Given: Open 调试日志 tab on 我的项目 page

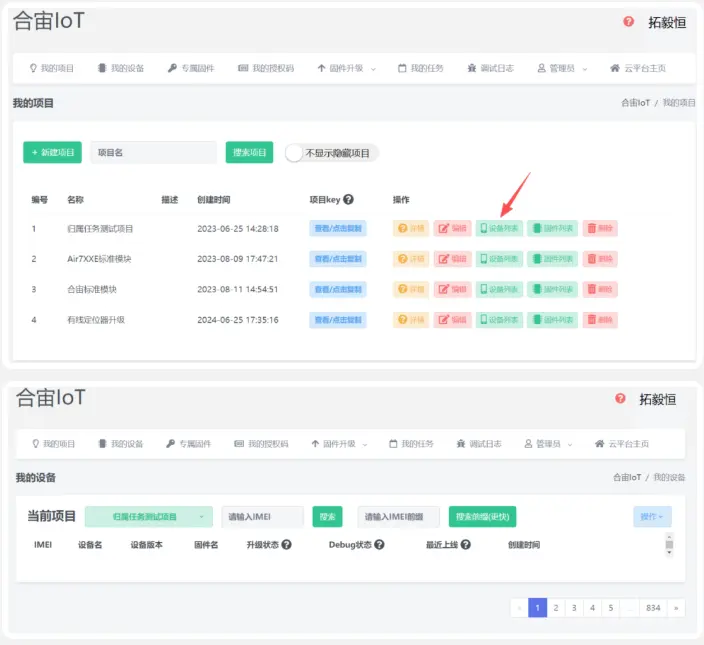Looking at the screenshot, I should point(490,68).
